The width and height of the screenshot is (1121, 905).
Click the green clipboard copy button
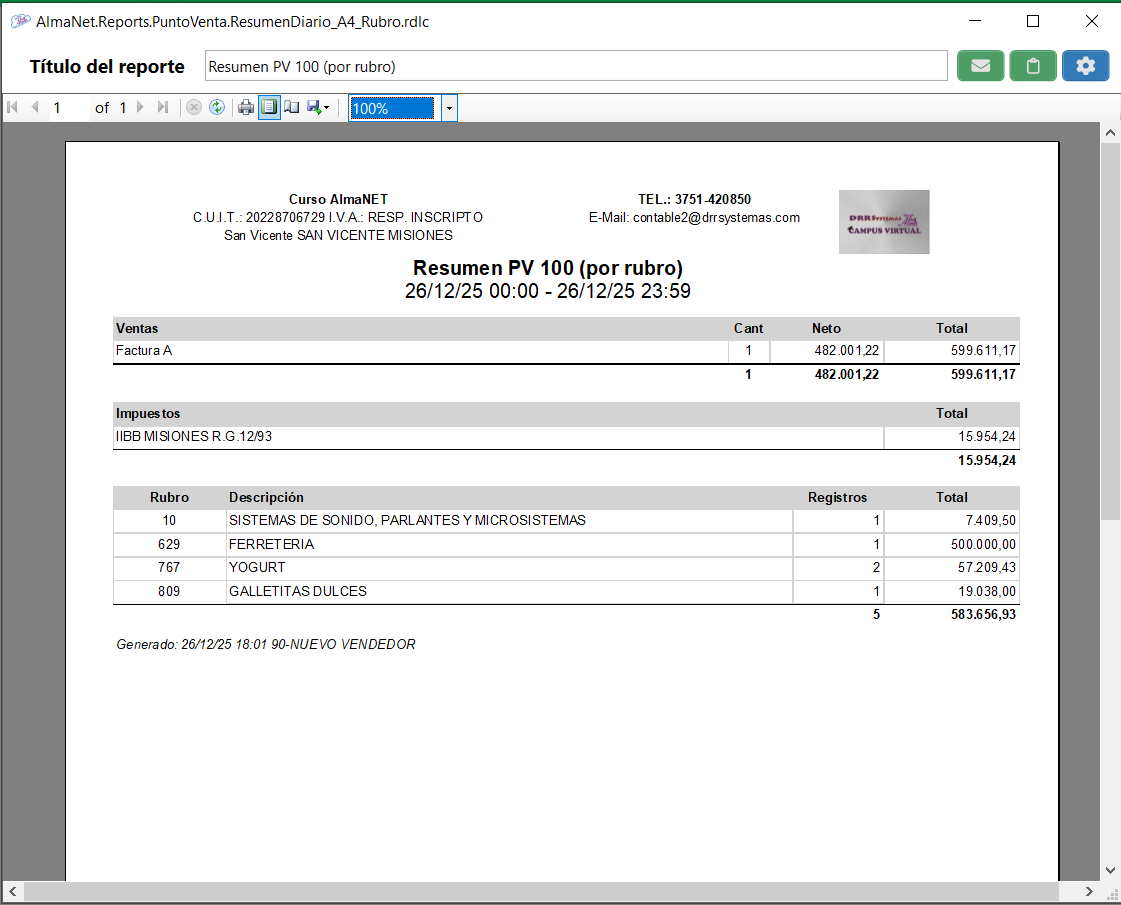coord(1033,66)
